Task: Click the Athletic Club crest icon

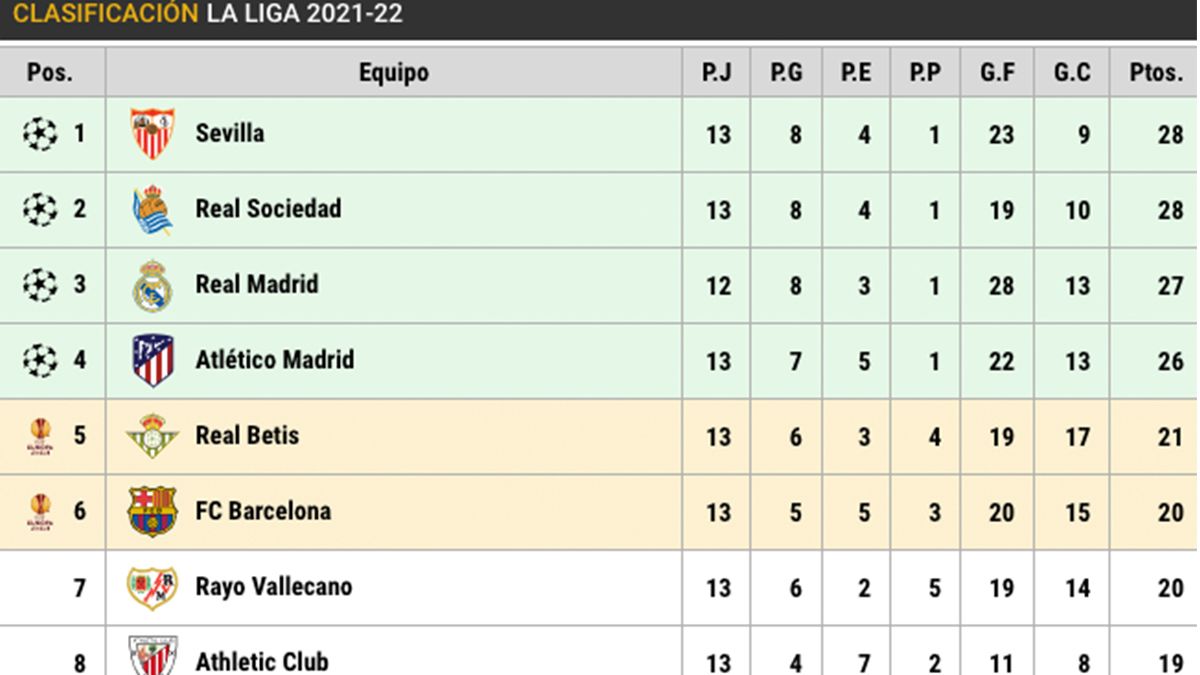Action: (152, 656)
